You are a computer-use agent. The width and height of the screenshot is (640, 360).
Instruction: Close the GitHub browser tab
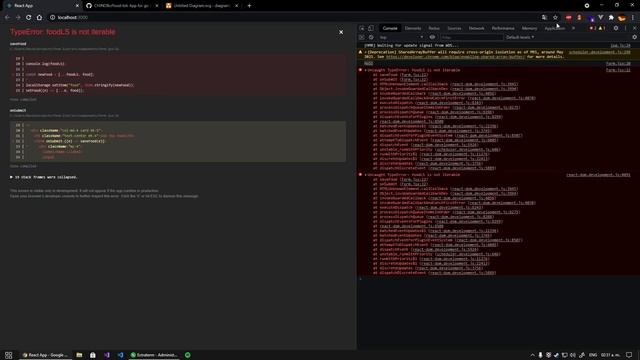point(157,6)
